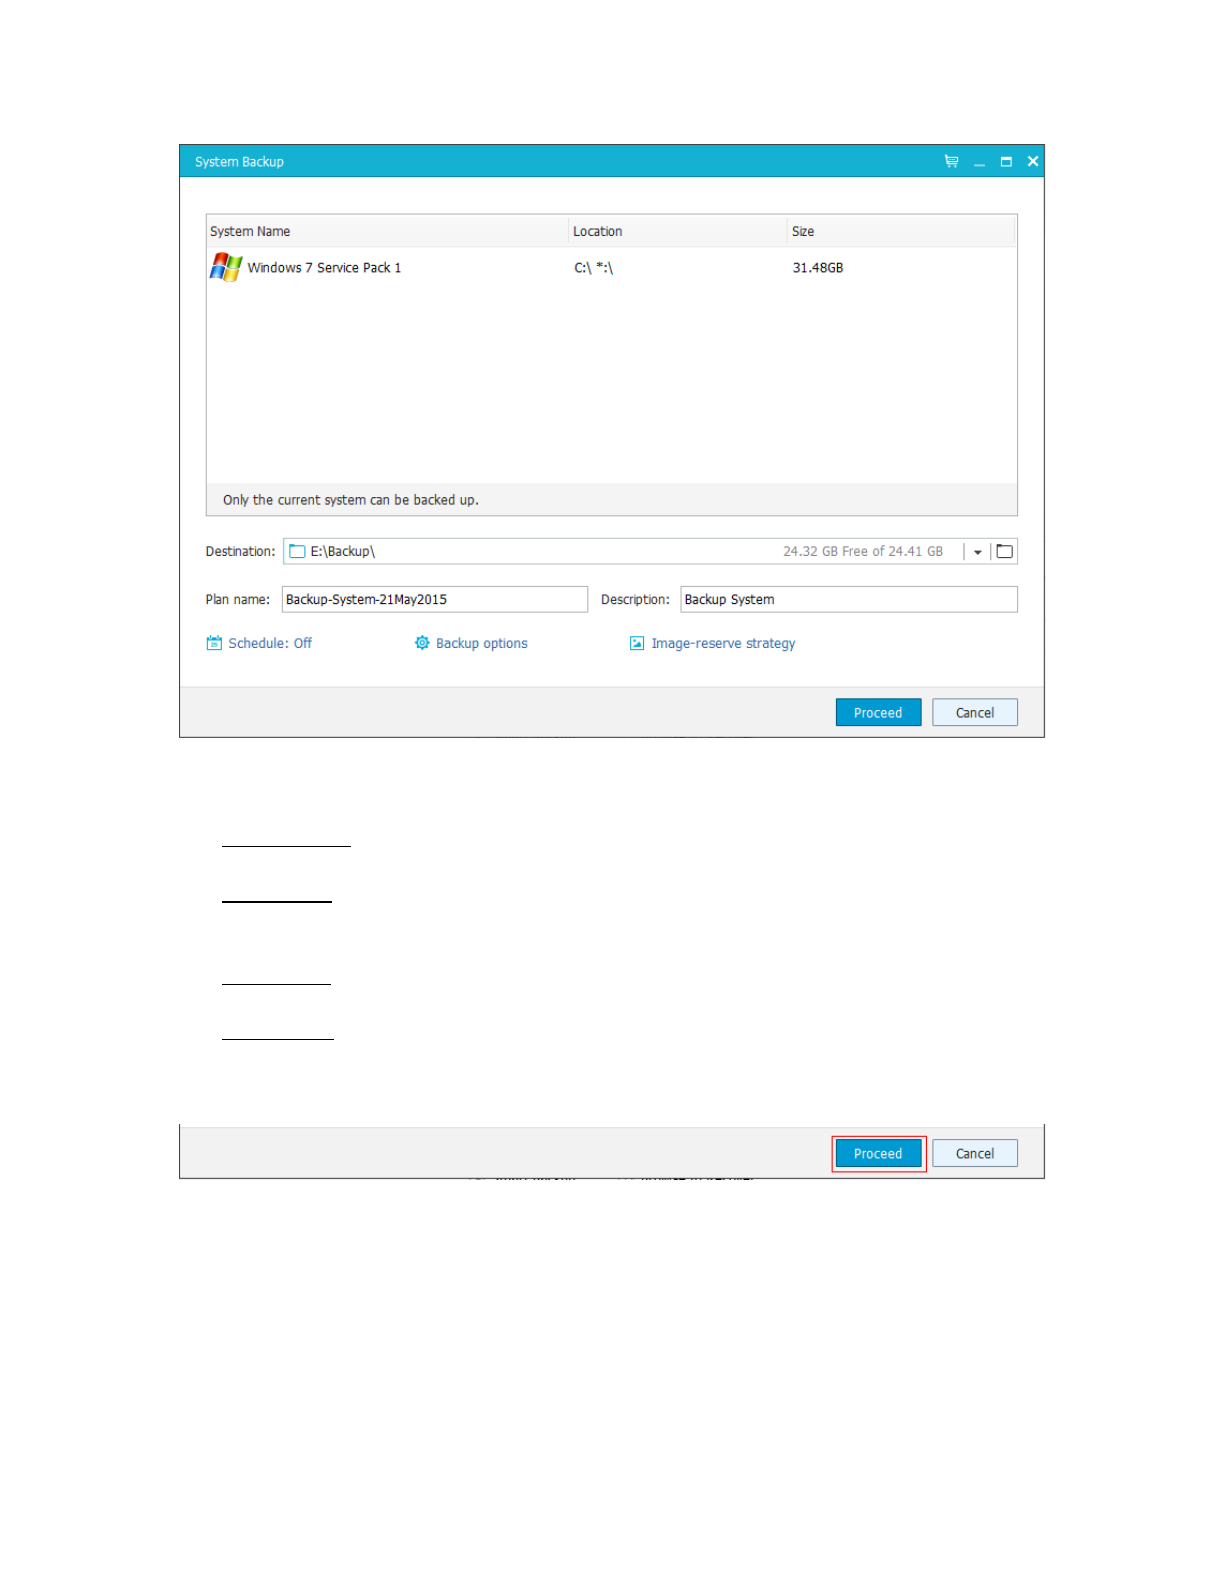Click the Proceed button outlined in red
The image size is (1225, 1582).
[878, 1153]
